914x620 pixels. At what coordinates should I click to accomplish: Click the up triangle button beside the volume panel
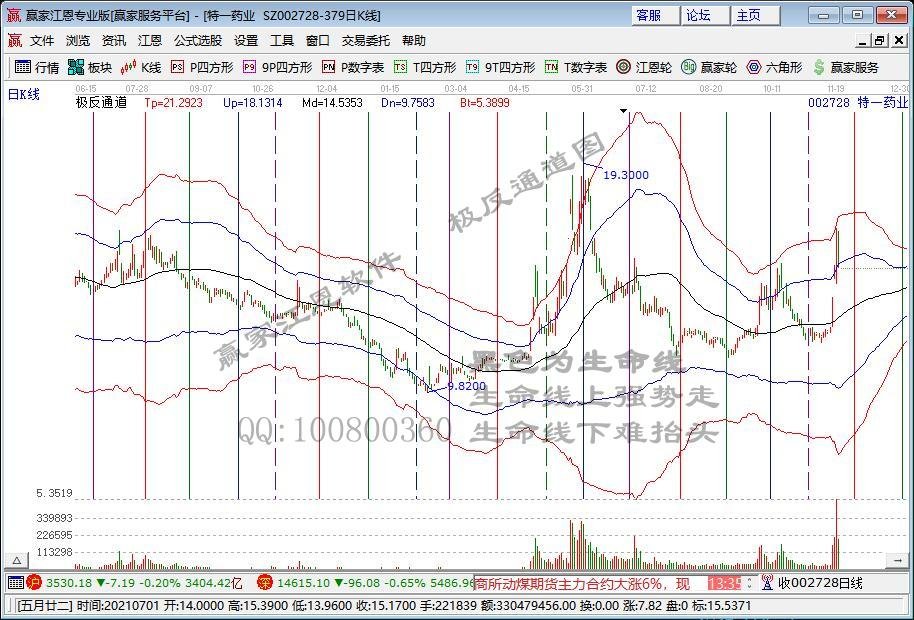pyautogui.click(x=16, y=561)
